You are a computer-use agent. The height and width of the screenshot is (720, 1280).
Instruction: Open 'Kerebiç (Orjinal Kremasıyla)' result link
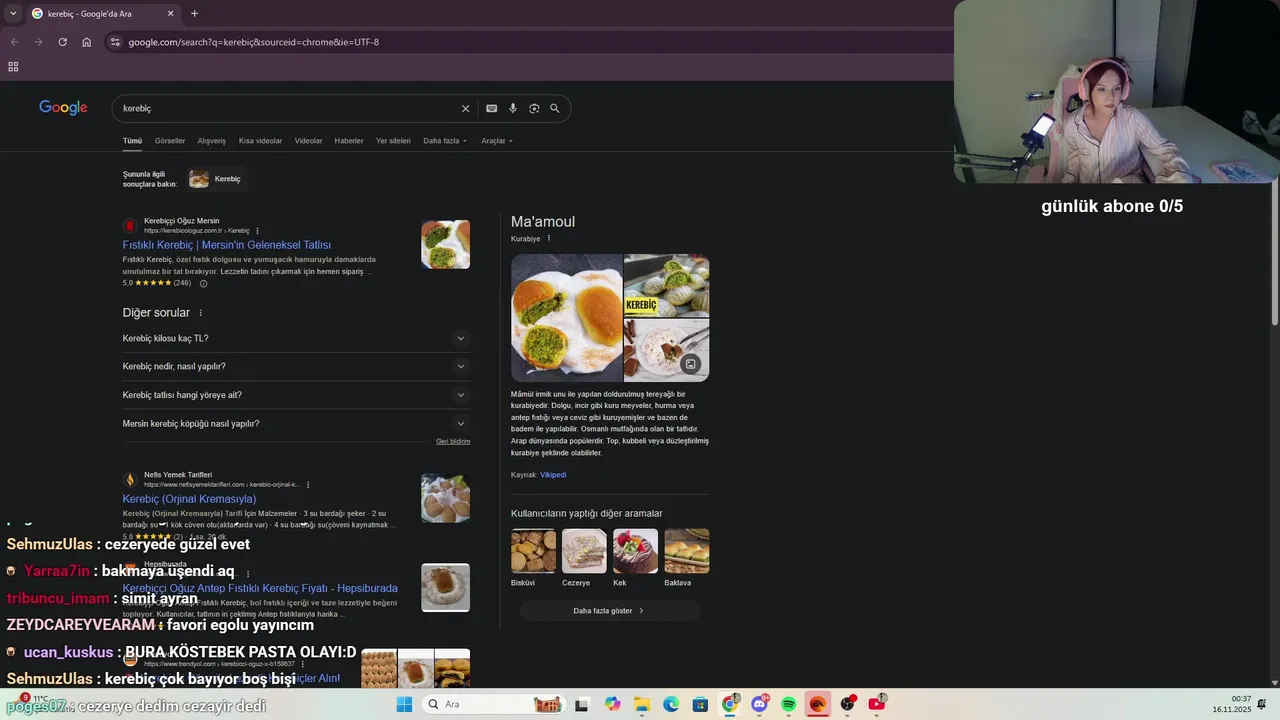click(x=189, y=499)
